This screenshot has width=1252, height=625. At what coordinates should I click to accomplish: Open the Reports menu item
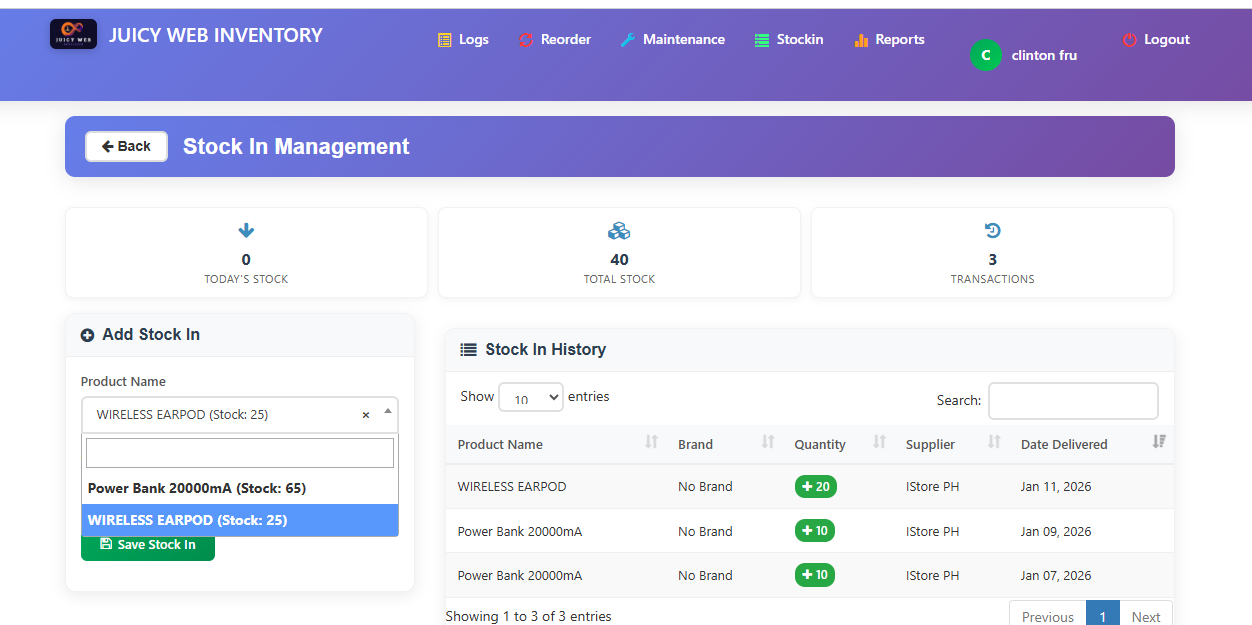tap(899, 39)
